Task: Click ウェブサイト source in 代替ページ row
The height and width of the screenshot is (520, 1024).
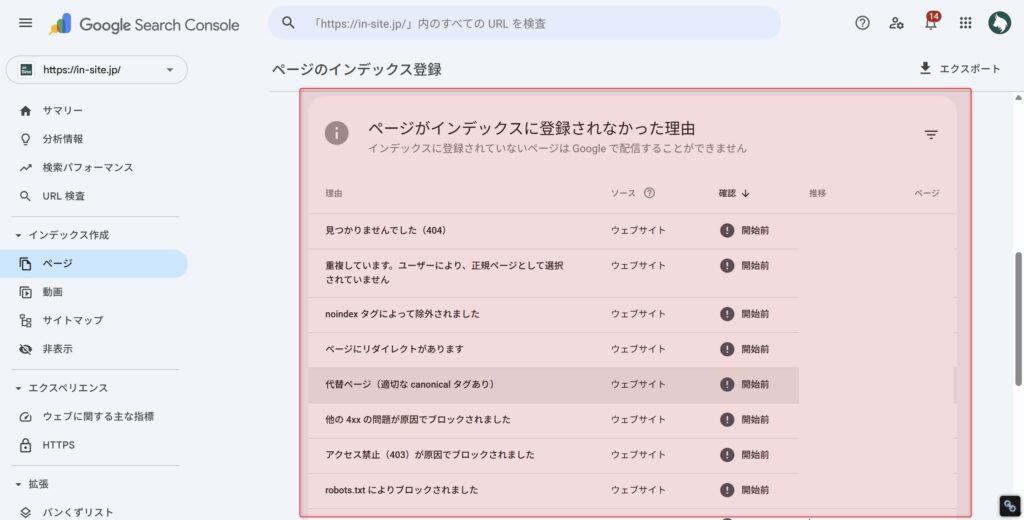Action: (638, 385)
